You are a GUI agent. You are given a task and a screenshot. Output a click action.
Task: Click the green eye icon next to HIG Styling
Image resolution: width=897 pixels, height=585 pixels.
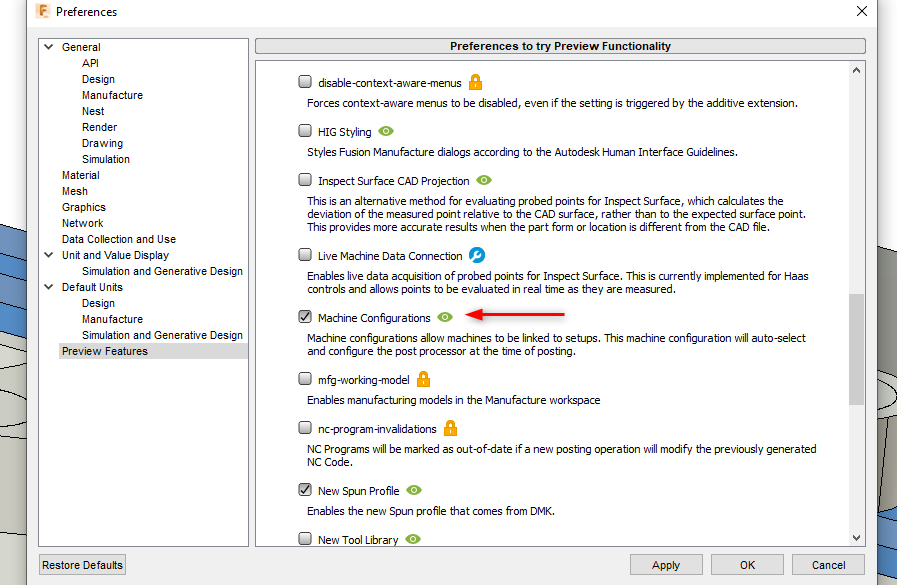click(387, 131)
